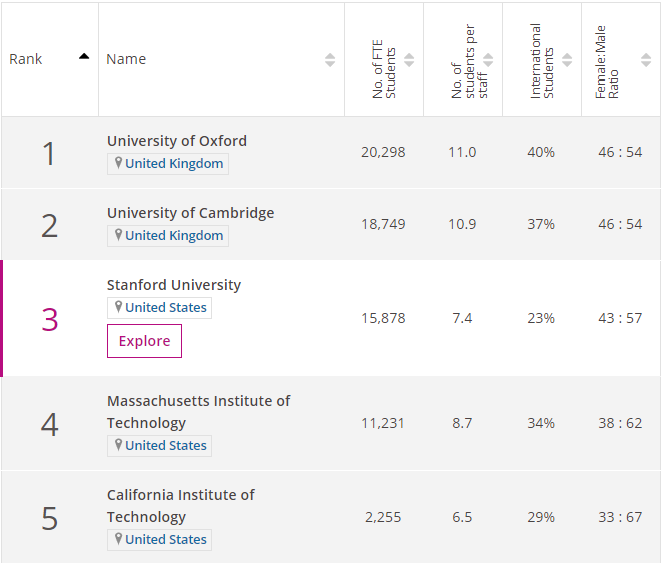Open the University of Cambridge page
This screenshot has height=563, width=662.
tap(190, 213)
